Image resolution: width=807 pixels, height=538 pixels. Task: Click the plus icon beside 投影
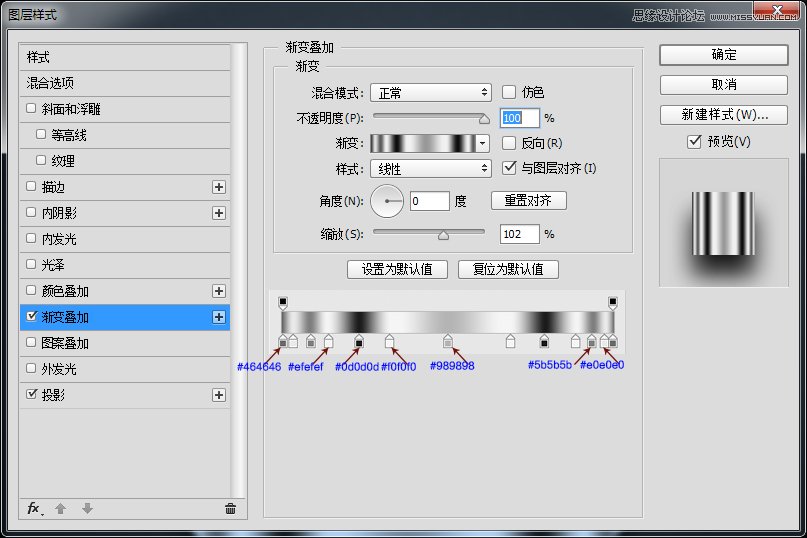[x=219, y=395]
